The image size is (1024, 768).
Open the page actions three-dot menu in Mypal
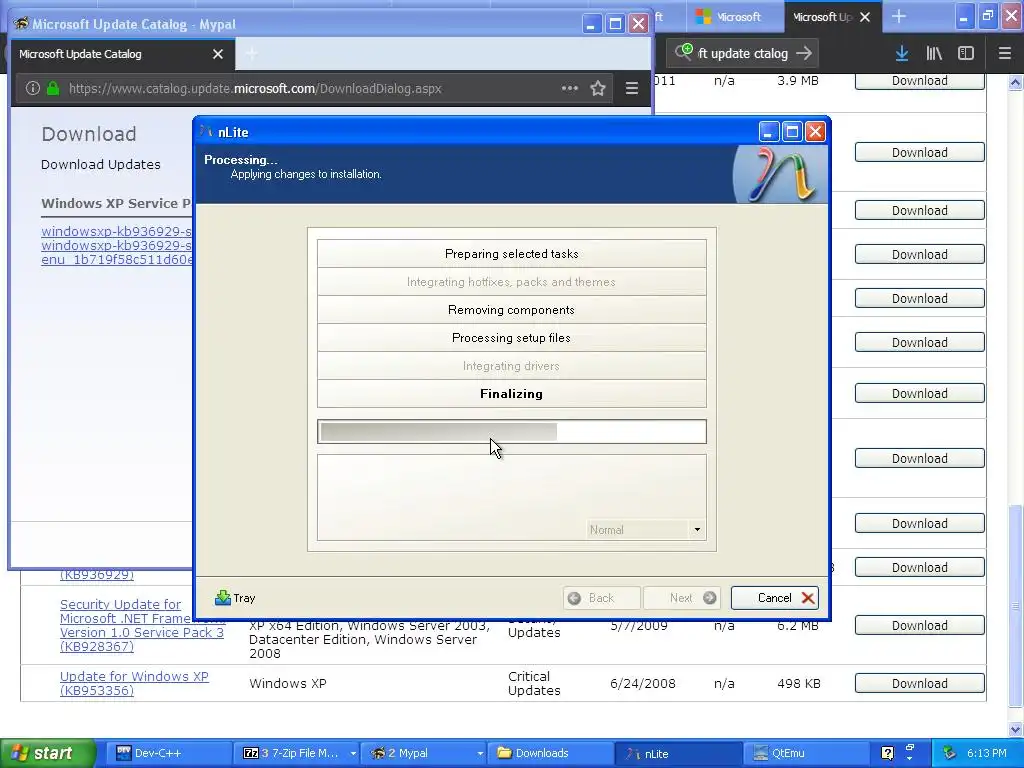point(569,88)
